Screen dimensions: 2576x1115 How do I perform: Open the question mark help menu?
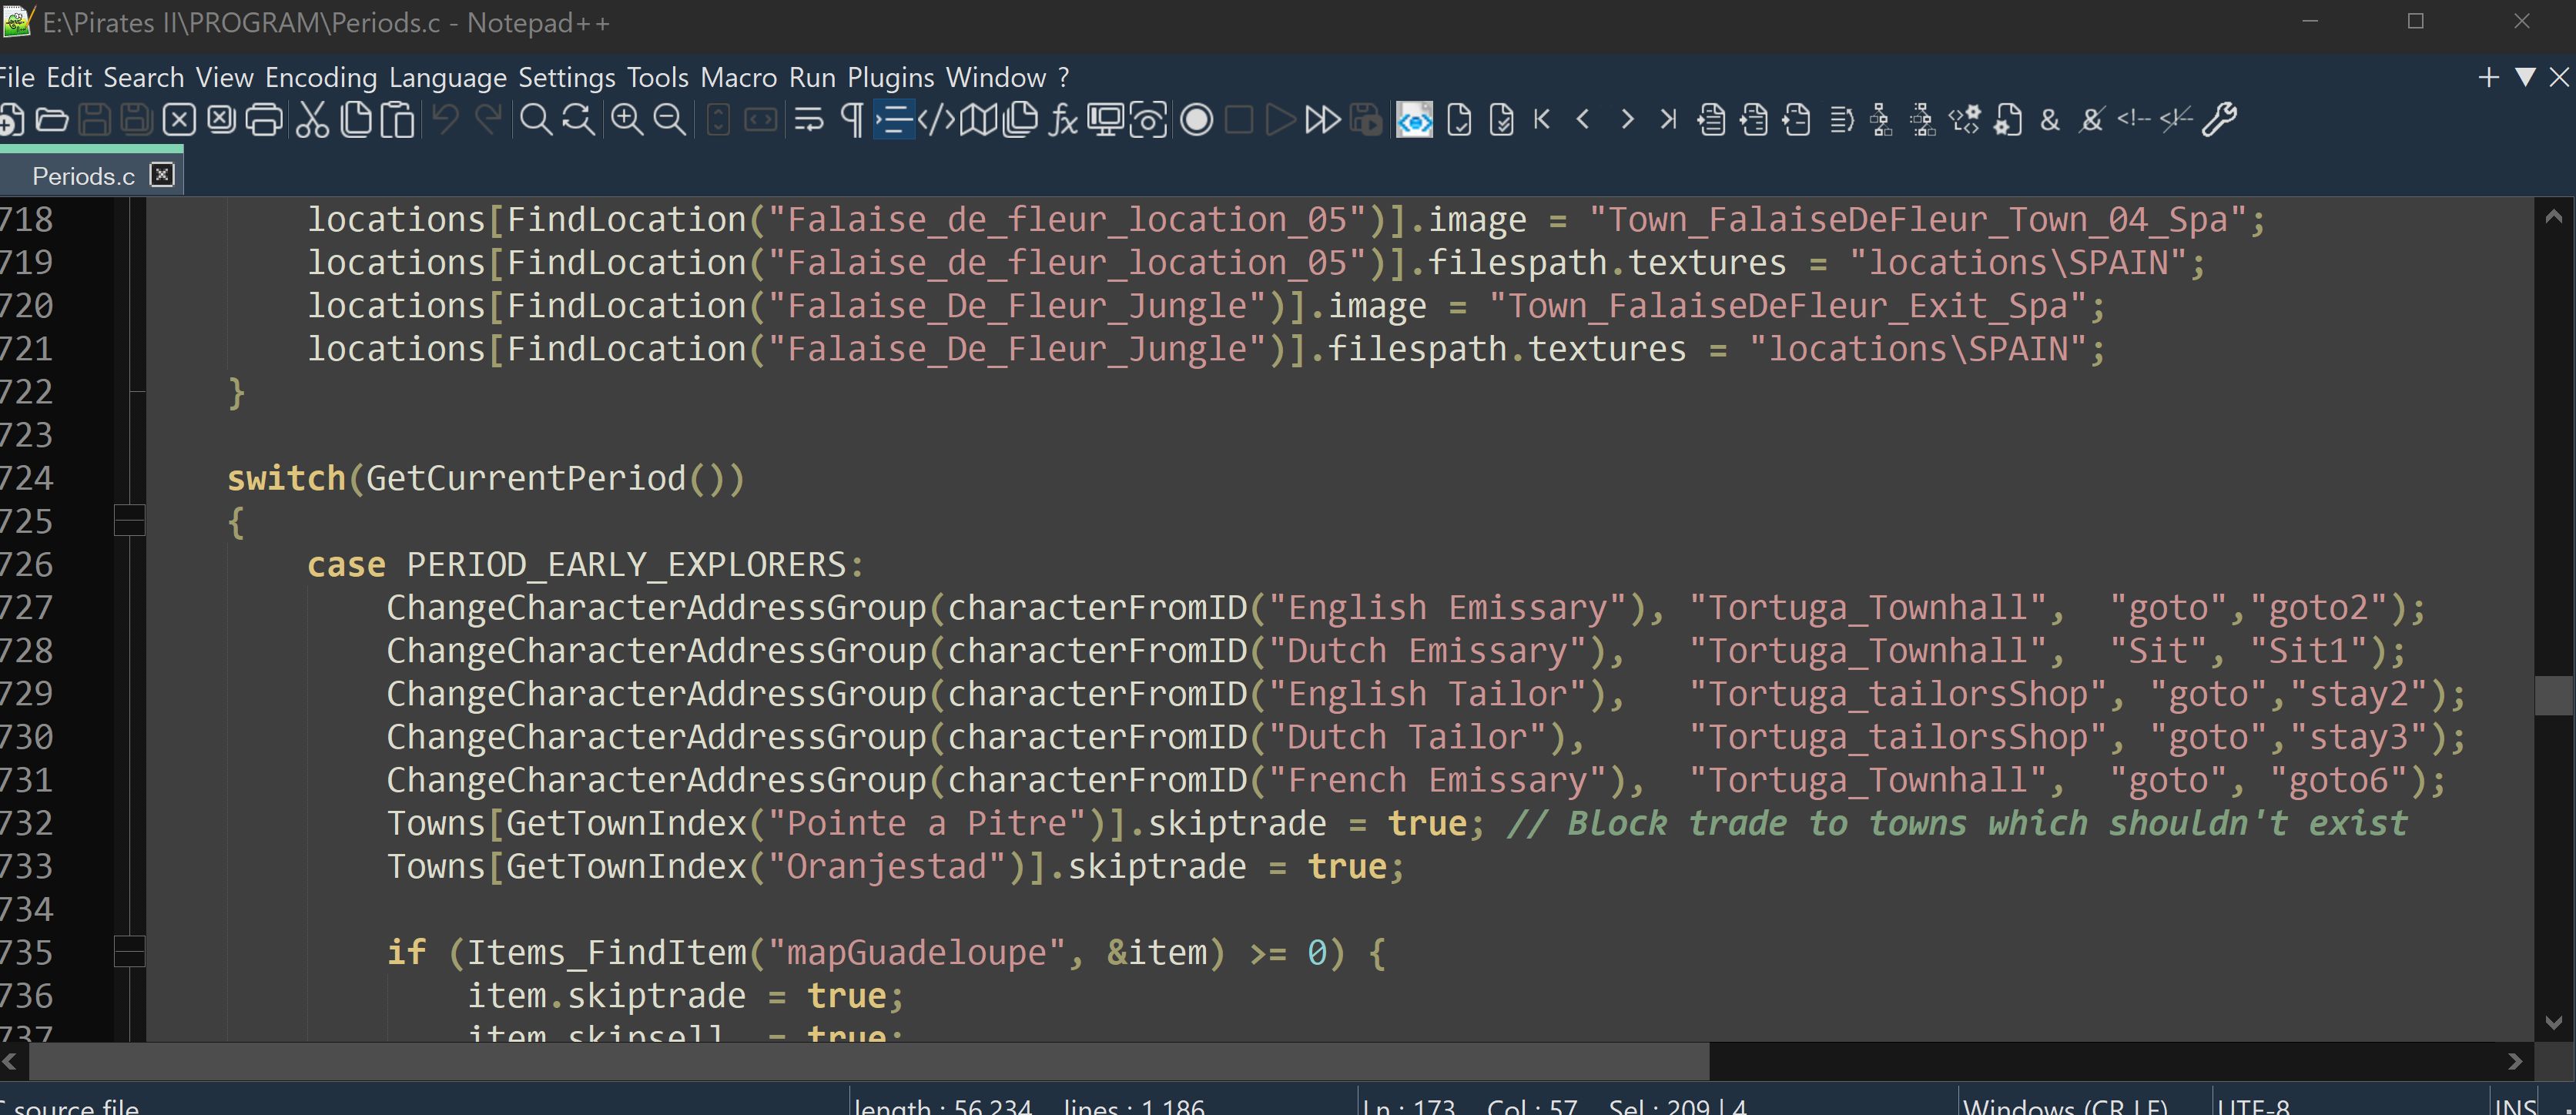pos(1064,77)
